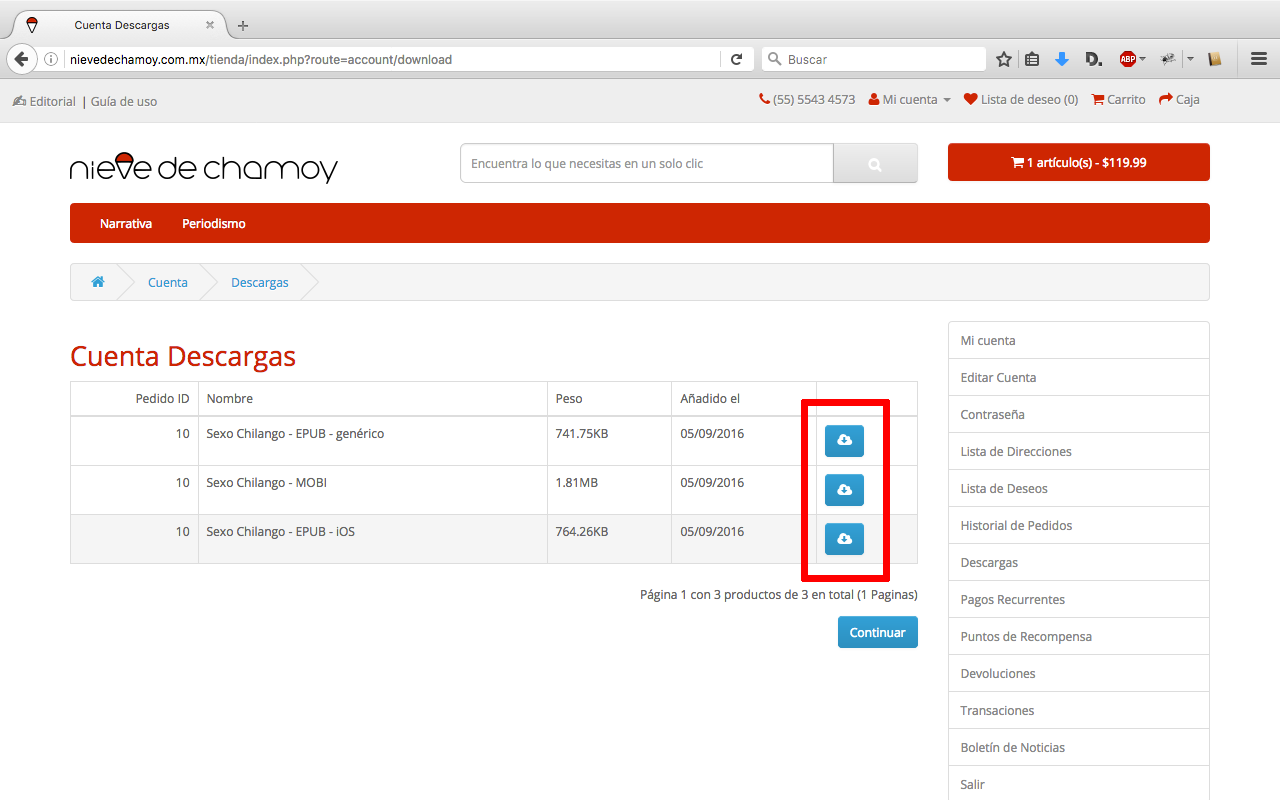Click Salir to log out
1280x800 pixels.
tap(1079, 784)
